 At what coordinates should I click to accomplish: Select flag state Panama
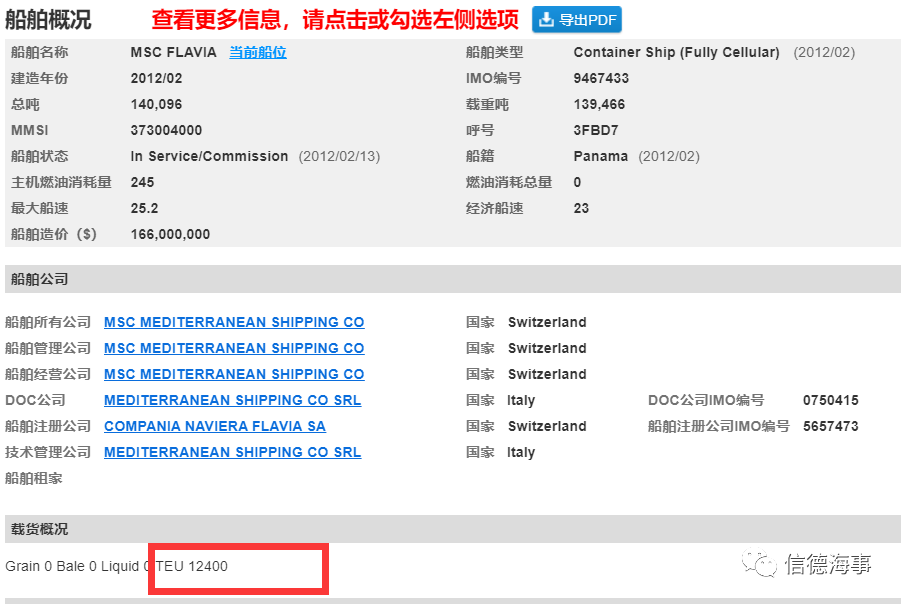[600, 156]
